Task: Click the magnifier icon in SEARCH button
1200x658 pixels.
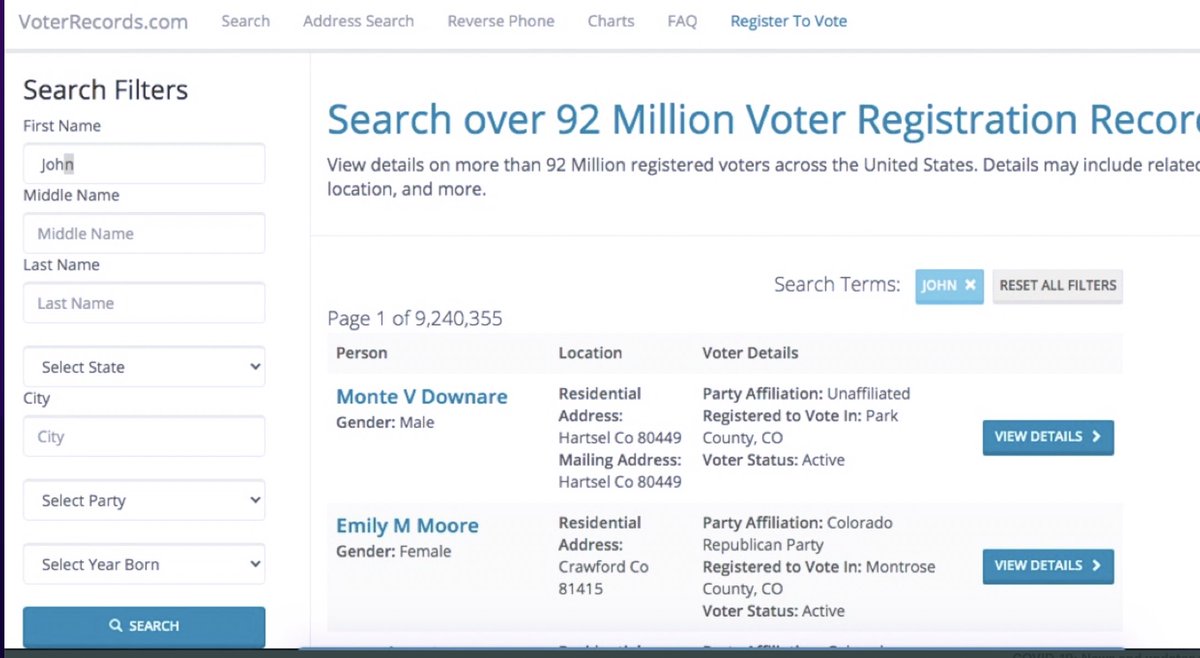Action: pyautogui.click(x=115, y=626)
